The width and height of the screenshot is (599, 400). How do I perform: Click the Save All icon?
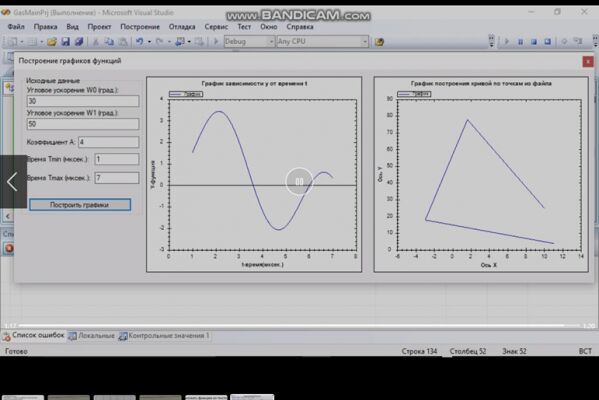[x=79, y=42]
